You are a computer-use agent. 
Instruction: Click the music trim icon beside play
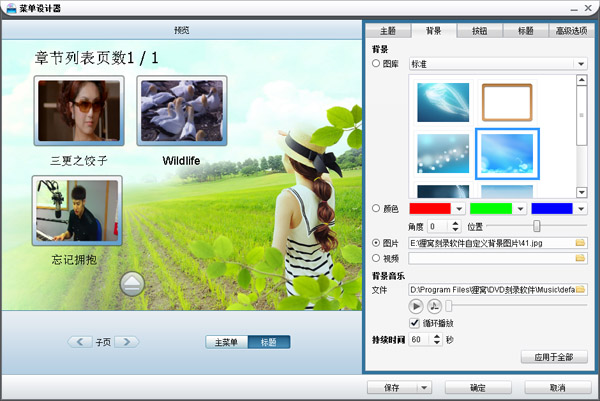point(435,306)
